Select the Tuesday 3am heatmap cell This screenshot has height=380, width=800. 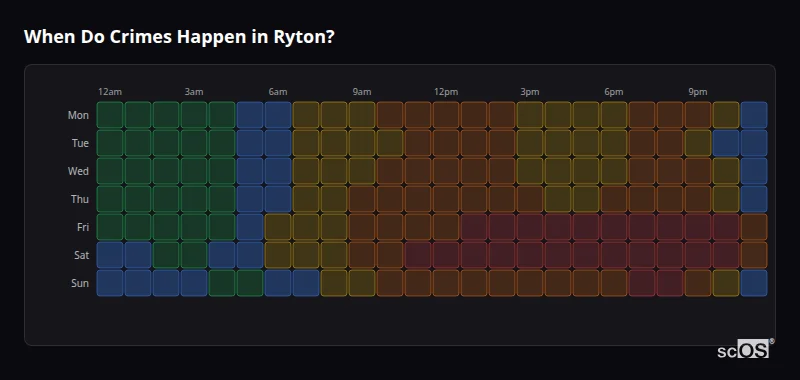pyautogui.click(x=194, y=143)
